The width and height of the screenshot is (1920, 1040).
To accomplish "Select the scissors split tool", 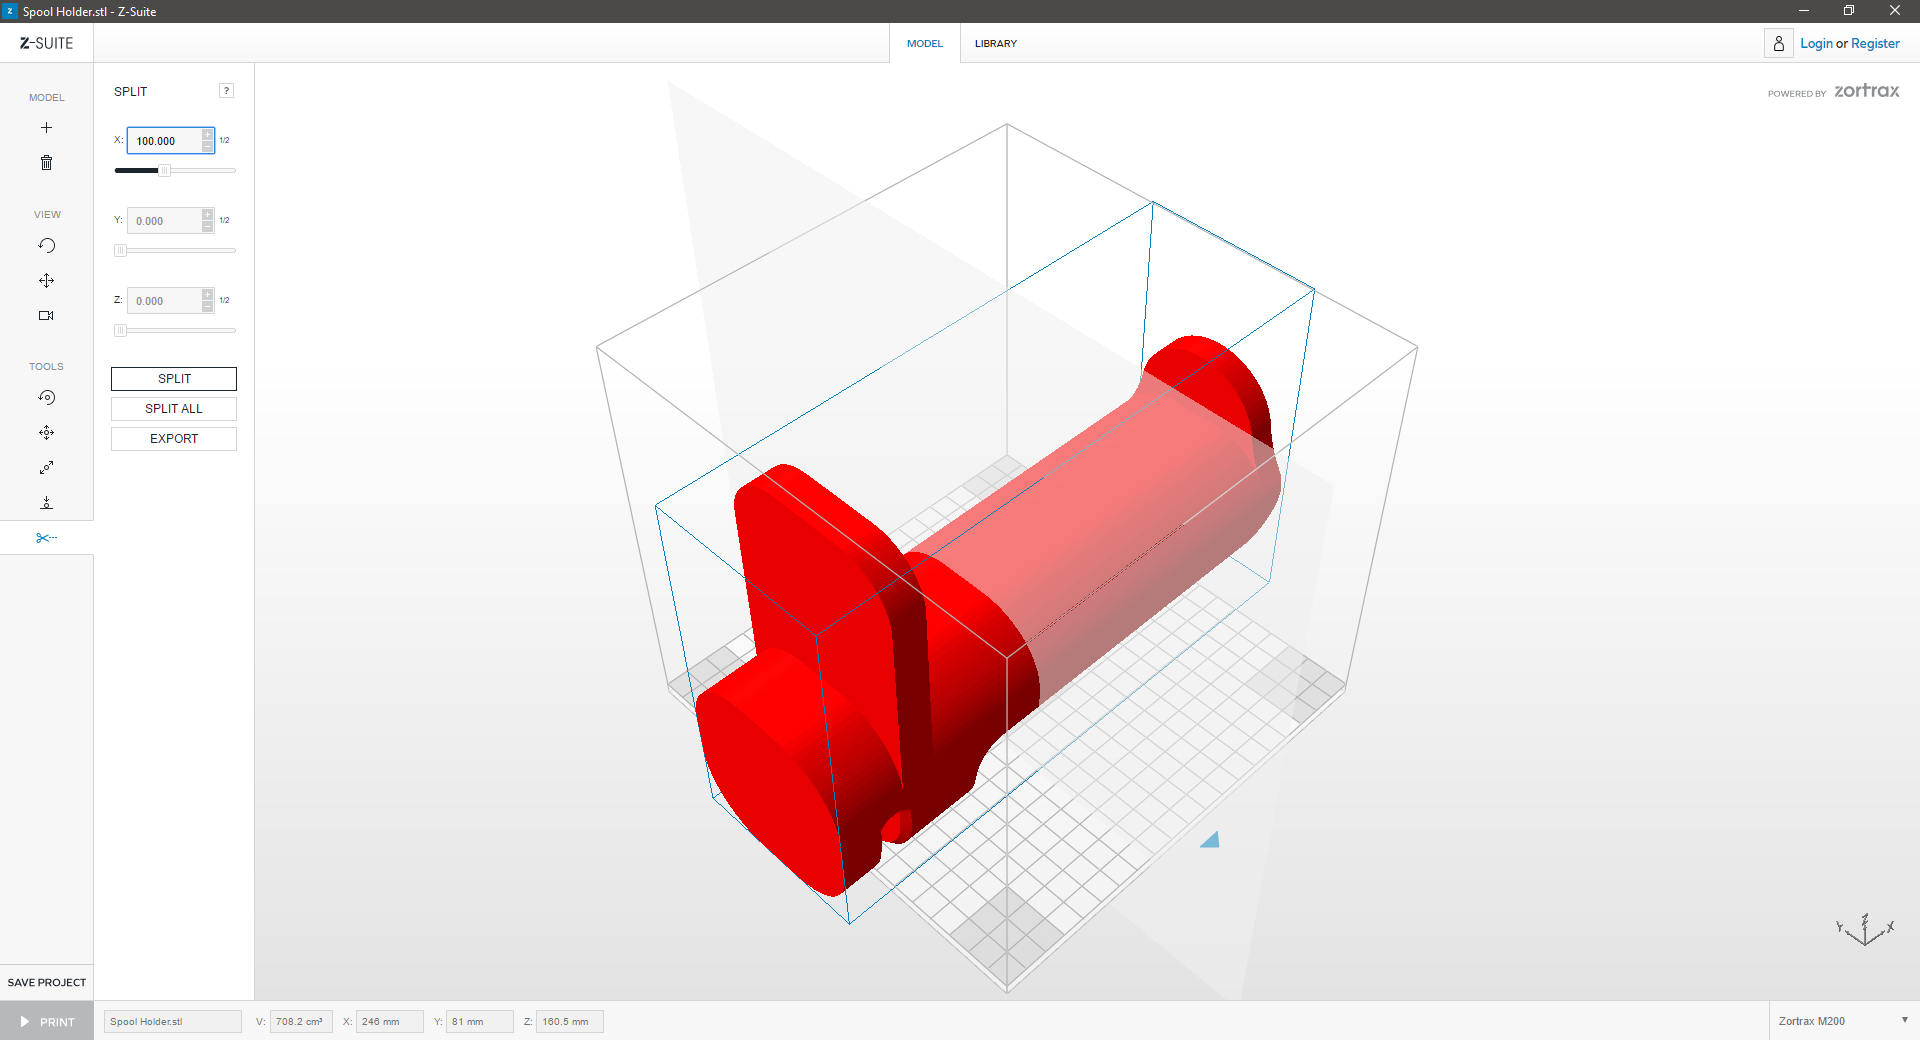I will pyautogui.click(x=46, y=538).
